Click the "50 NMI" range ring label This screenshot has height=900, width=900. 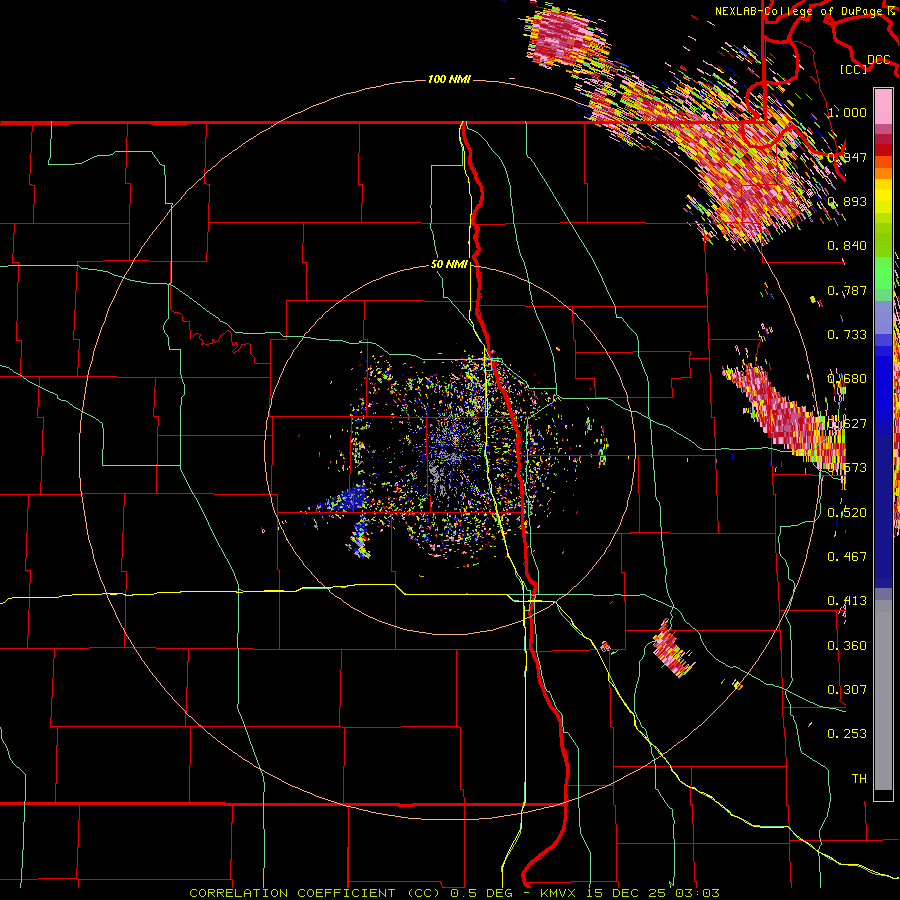pos(449,264)
